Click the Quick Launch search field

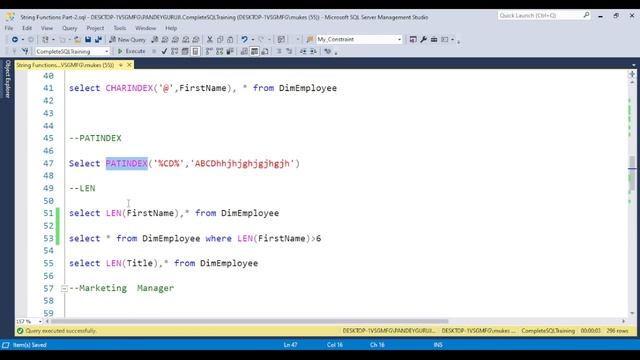tap(544, 16)
